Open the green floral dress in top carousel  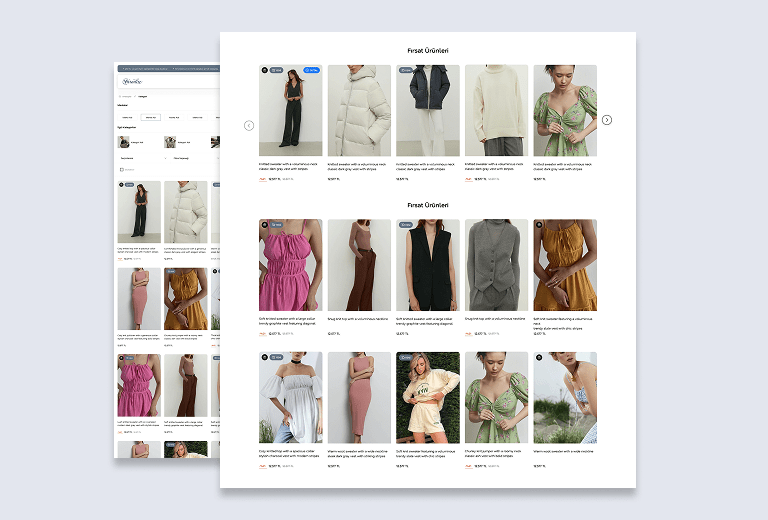tap(565, 111)
